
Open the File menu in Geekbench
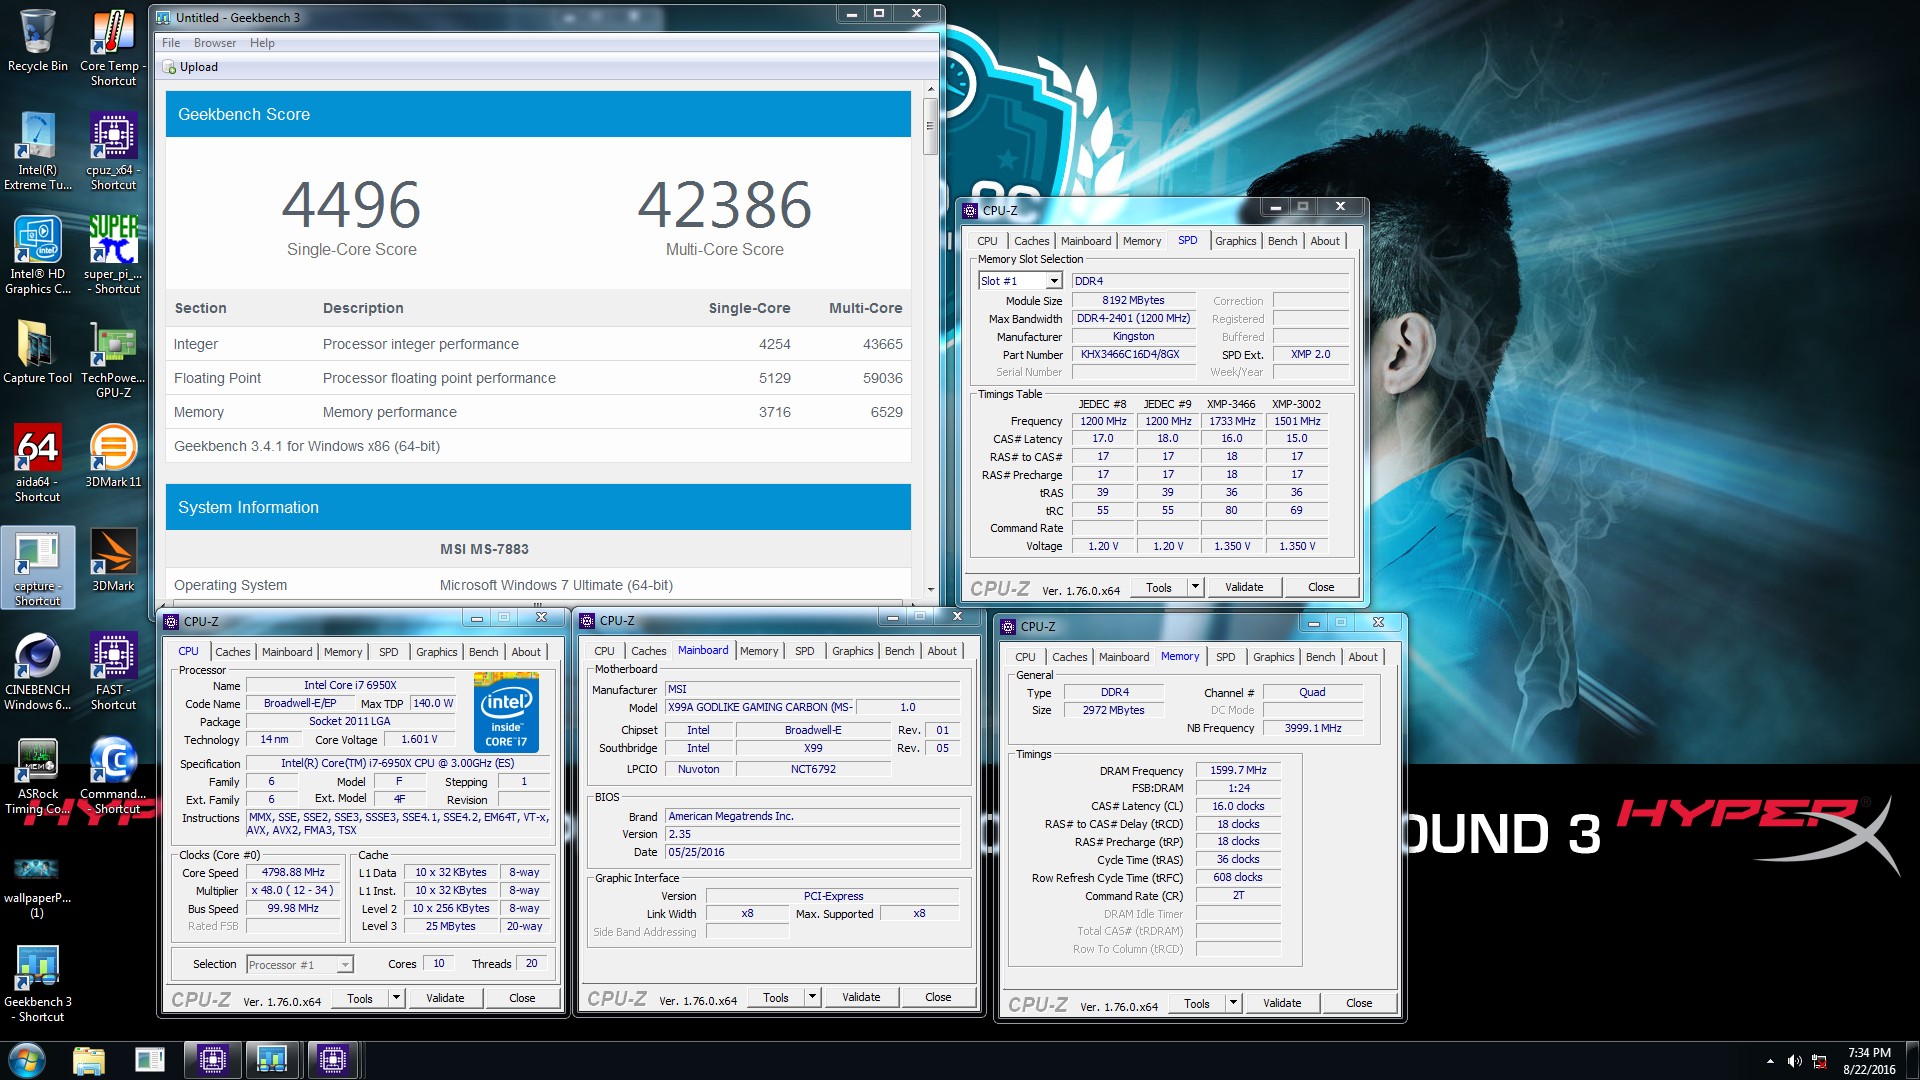click(171, 43)
